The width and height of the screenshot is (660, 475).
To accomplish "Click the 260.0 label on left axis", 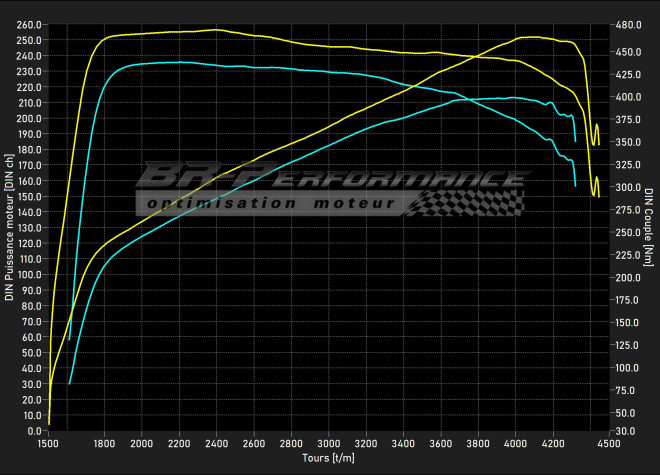I will pyautogui.click(x=29, y=25).
